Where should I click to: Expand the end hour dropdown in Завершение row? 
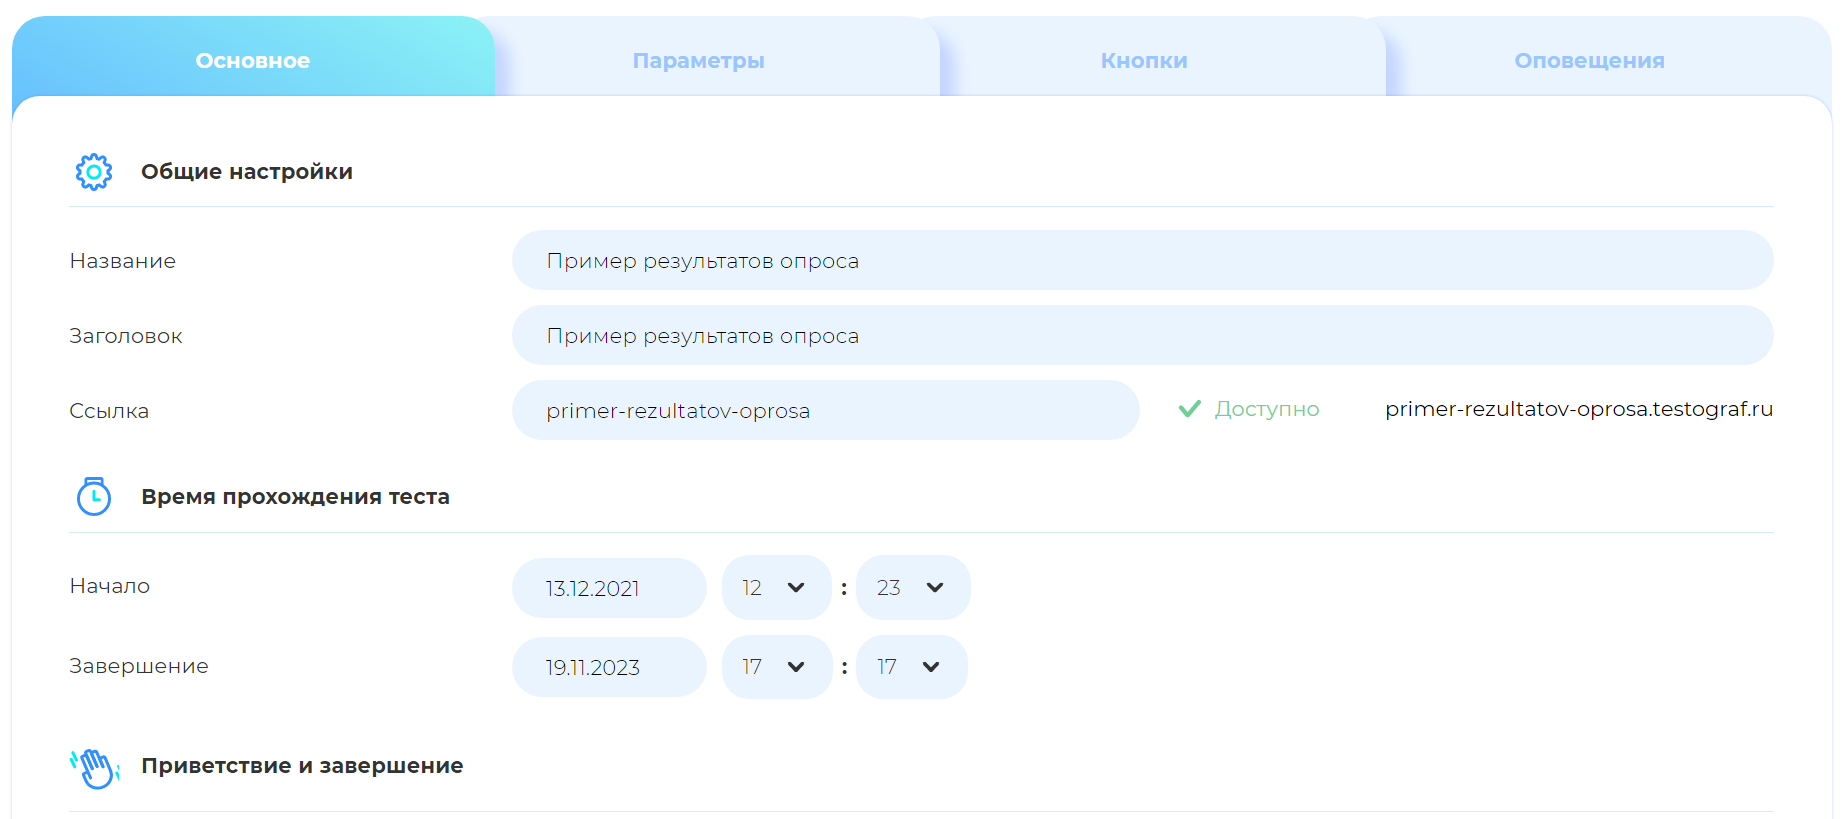pos(776,667)
